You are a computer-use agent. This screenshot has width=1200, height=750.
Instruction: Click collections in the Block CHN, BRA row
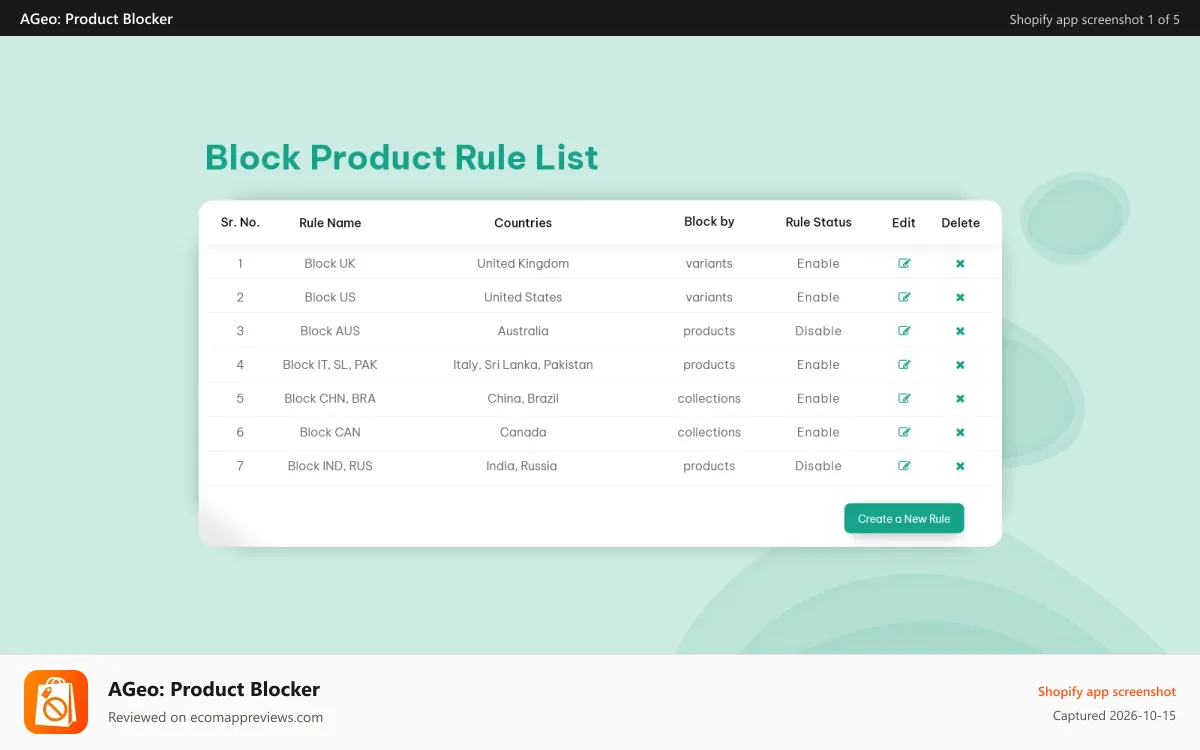pos(709,398)
